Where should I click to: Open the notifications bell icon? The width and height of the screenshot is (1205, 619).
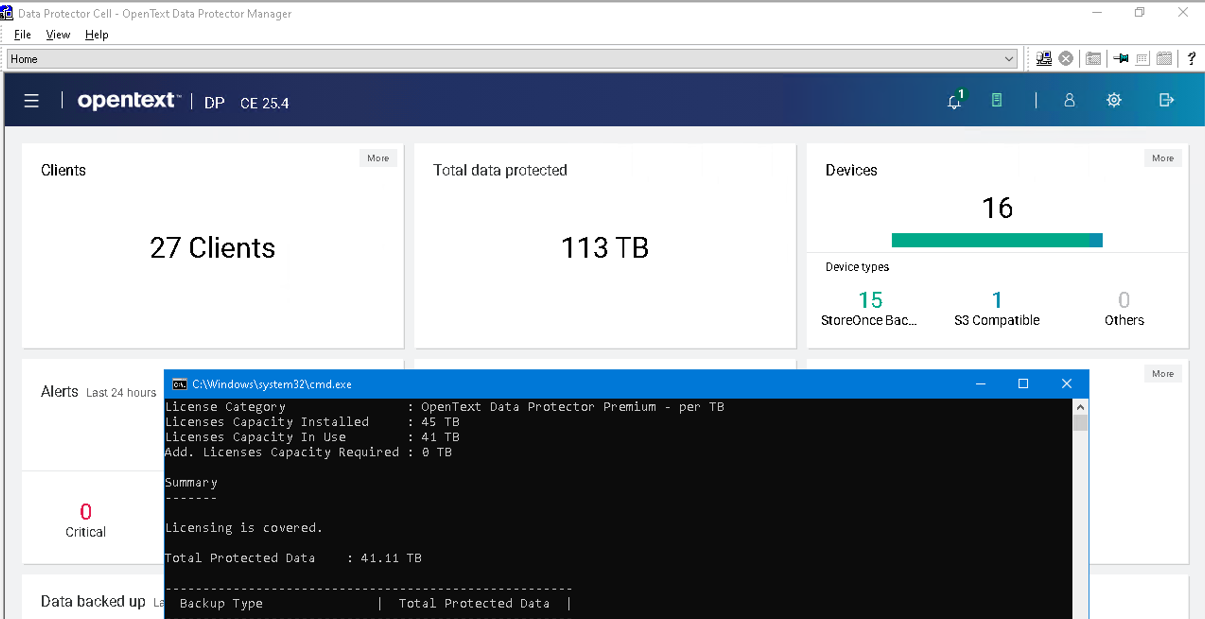point(955,100)
